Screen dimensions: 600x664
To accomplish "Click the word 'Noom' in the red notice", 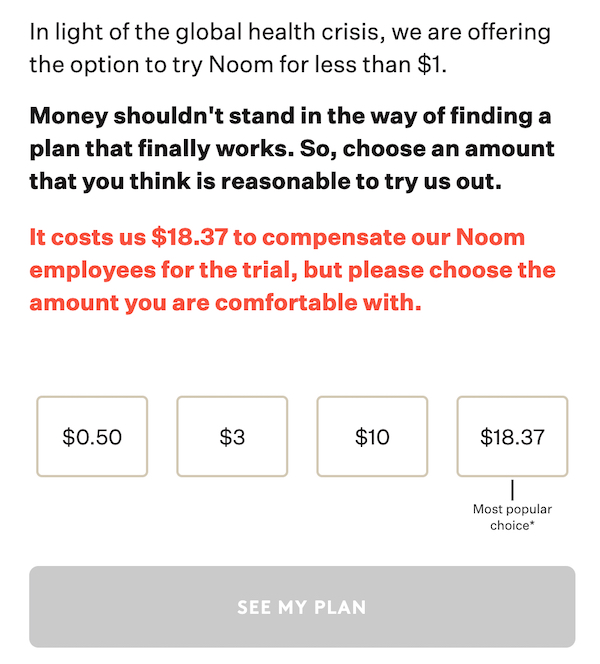I will click(x=489, y=238).
